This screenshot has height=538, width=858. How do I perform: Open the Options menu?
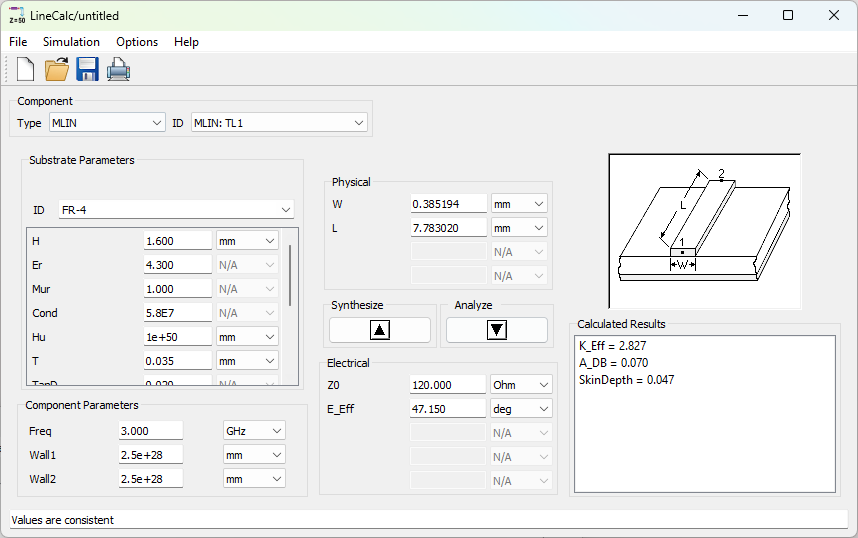tap(137, 42)
